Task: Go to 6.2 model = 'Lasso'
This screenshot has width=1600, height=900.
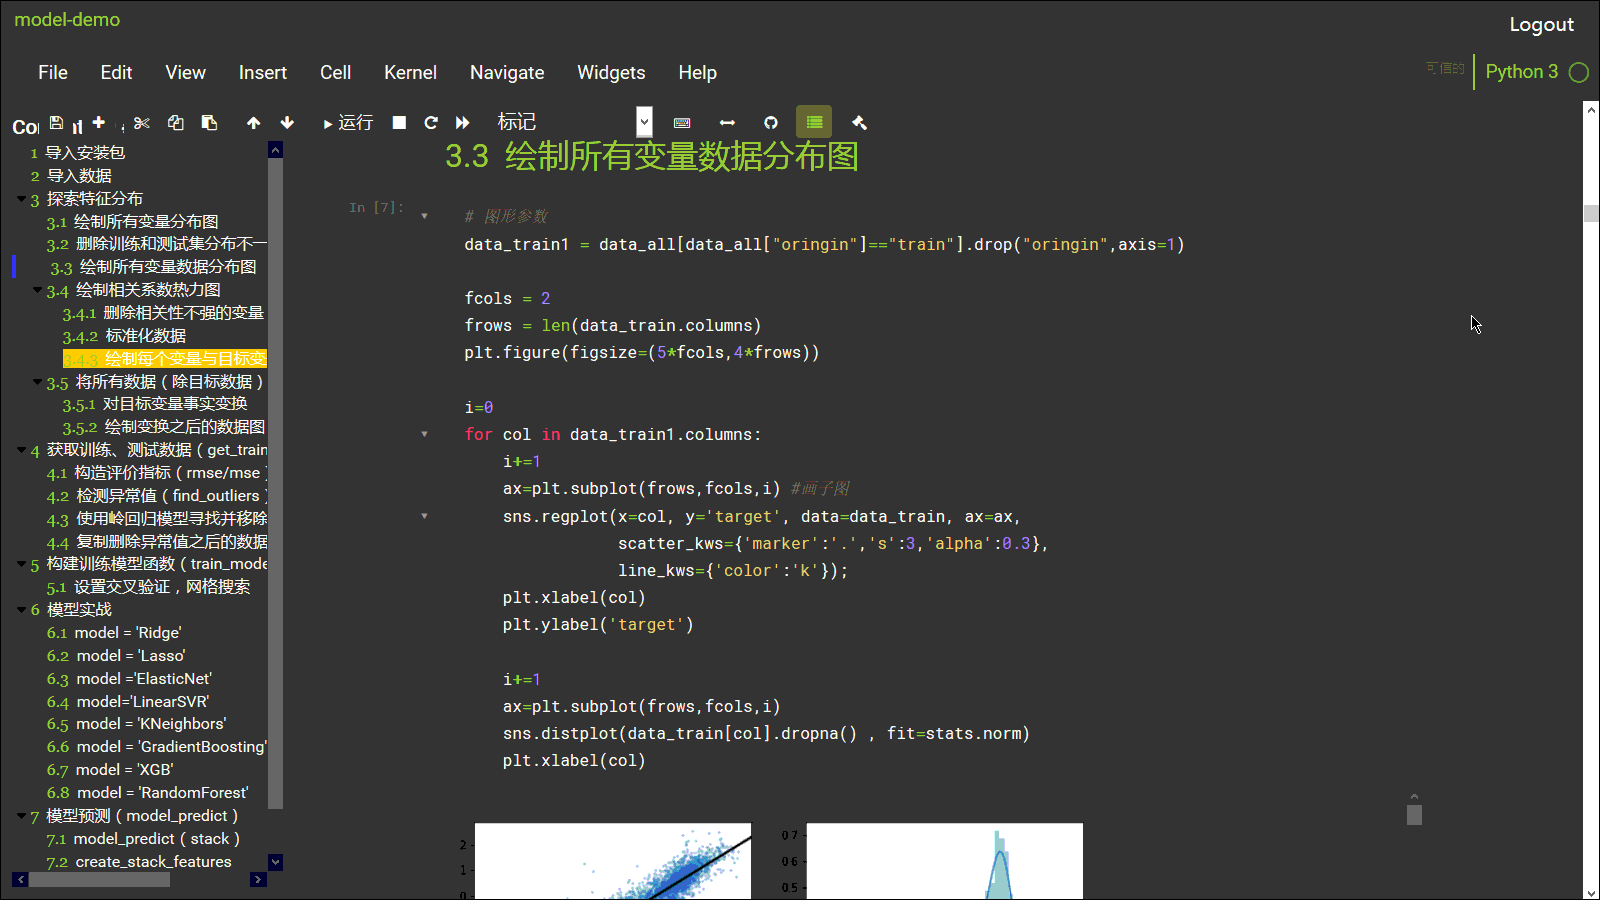Action: [x=116, y=656]
